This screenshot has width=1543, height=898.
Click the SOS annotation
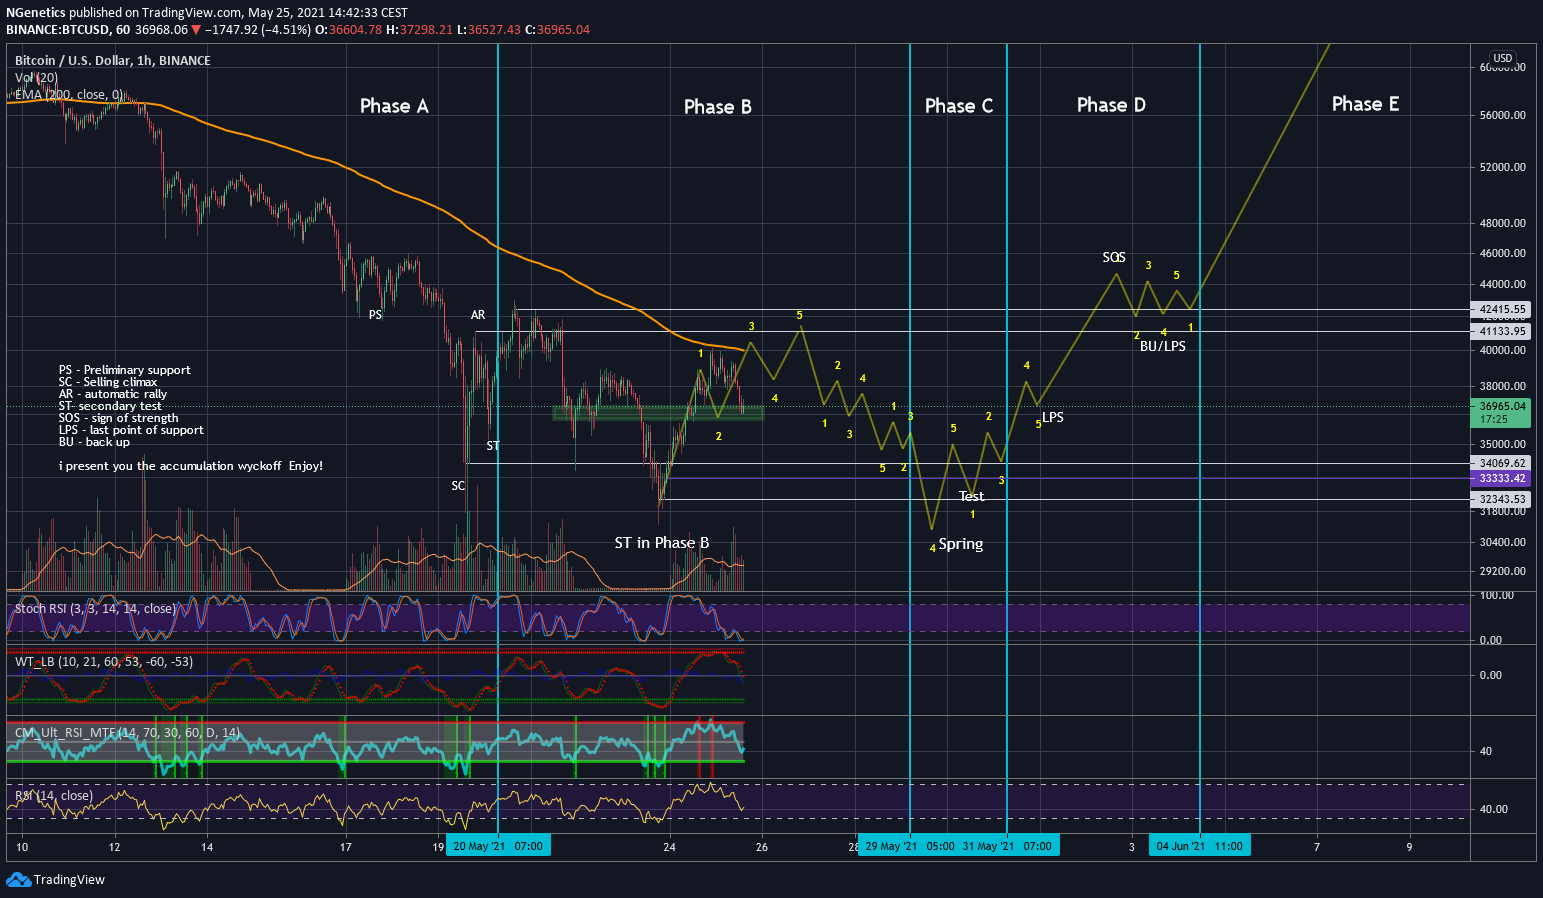1114,257
